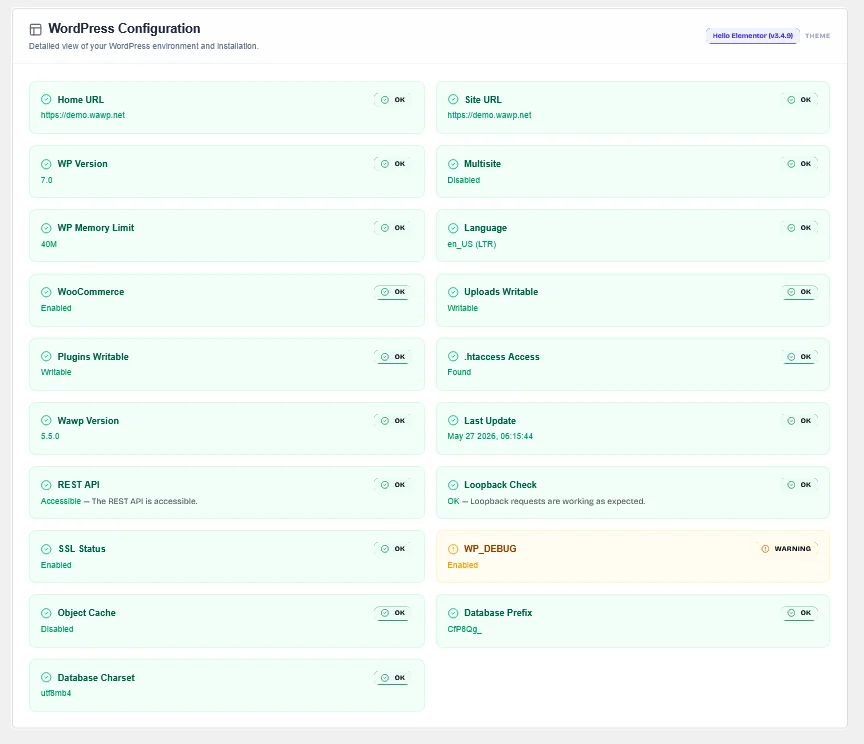Click the OK badge on Database Prefix card
The width and height of the screenshot is (864, 744).
point(799,613)
